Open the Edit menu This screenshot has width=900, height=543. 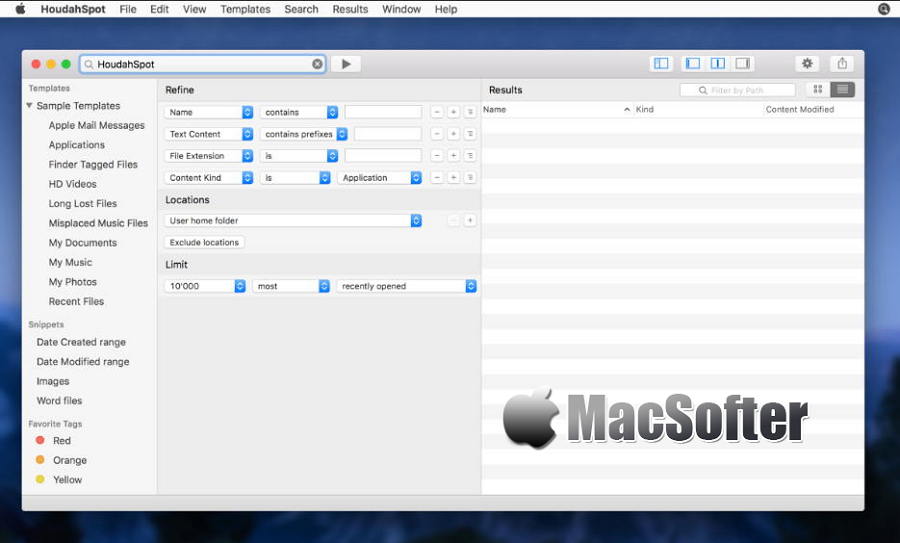coord(160,9)
